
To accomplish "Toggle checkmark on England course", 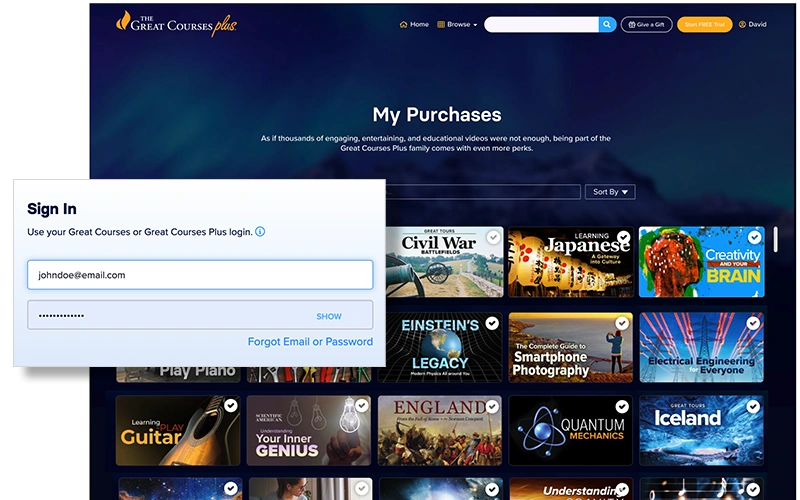I will pyautogui.click(x=492, y=406).
